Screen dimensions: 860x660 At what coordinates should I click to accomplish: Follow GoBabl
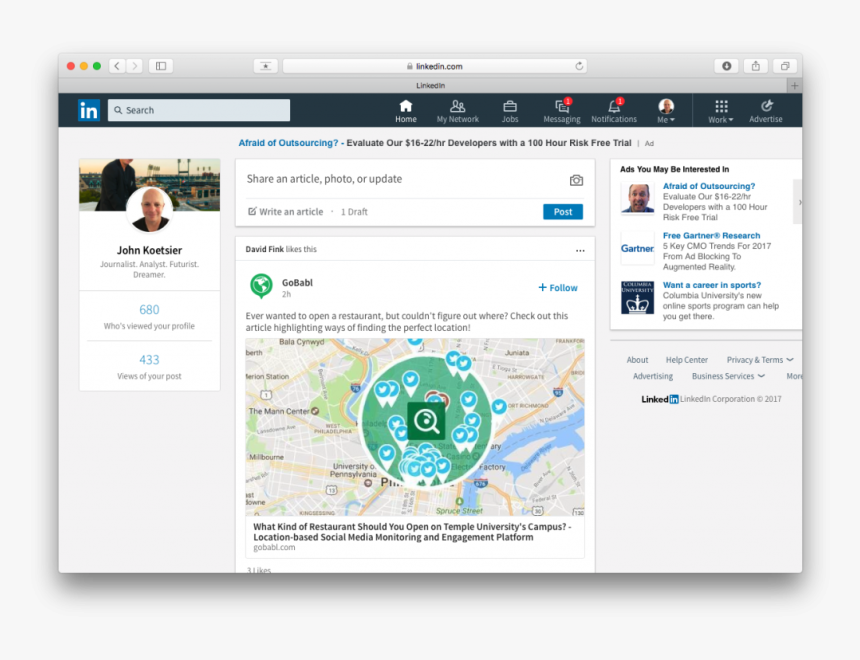coord(558,287)
